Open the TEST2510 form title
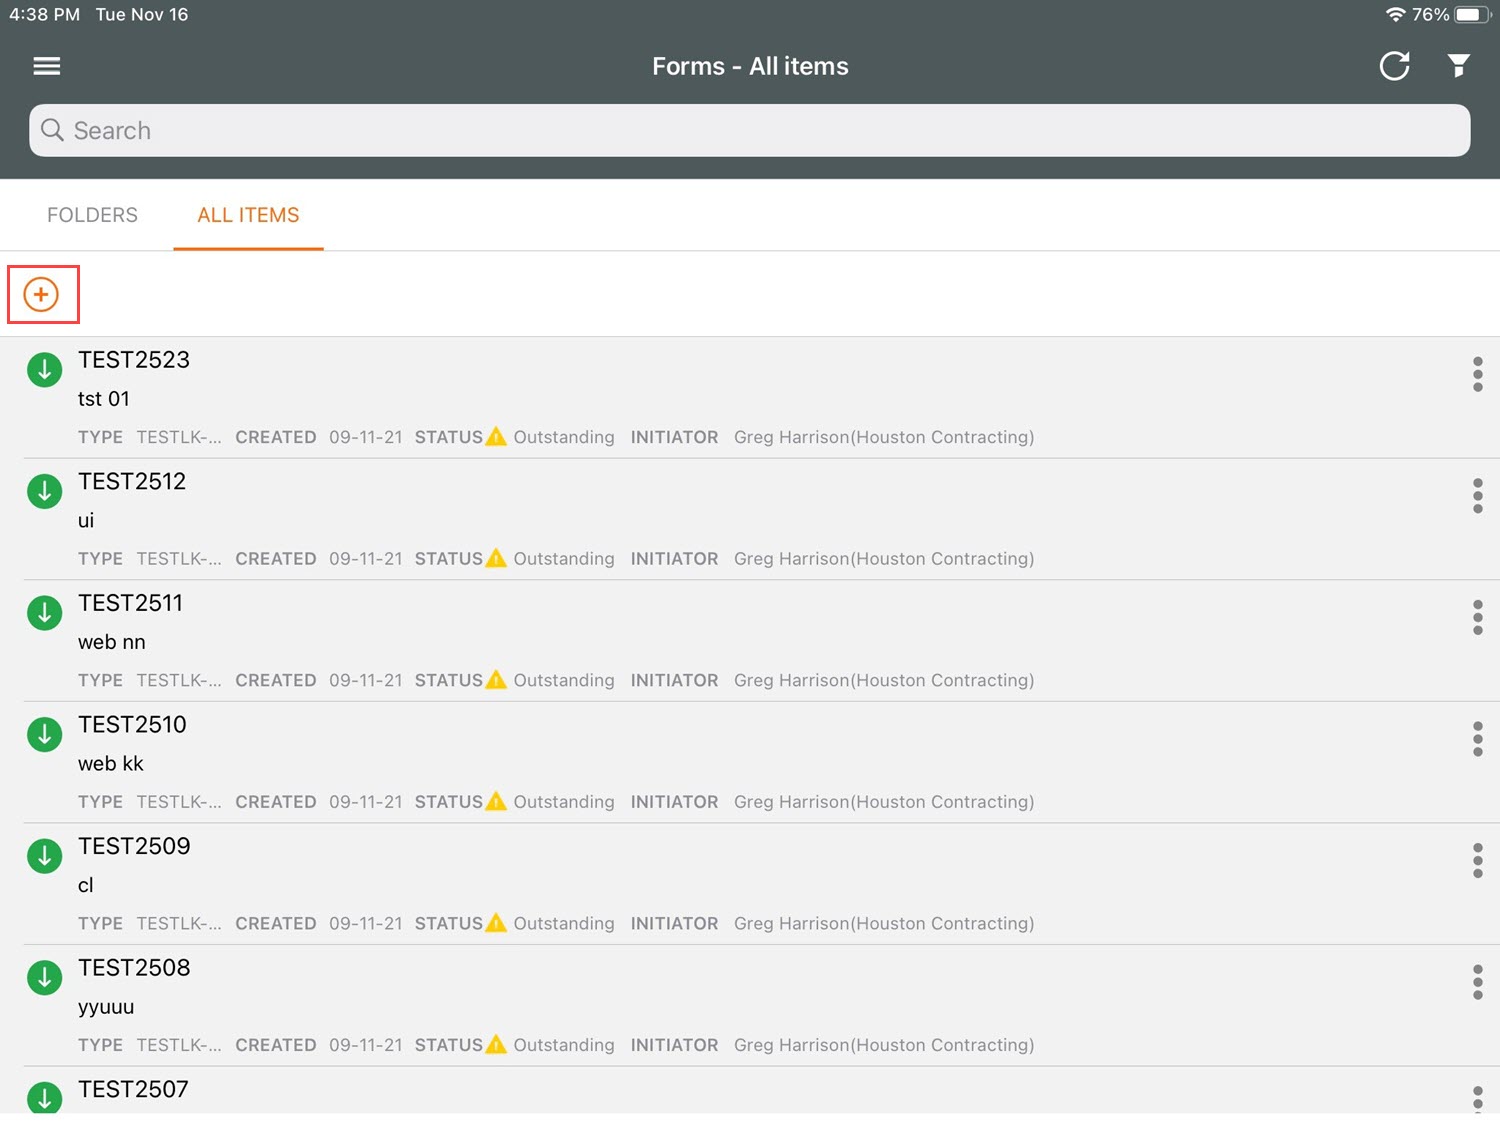This screenshot has width=1500, height=1125. (x=132, y=725)
